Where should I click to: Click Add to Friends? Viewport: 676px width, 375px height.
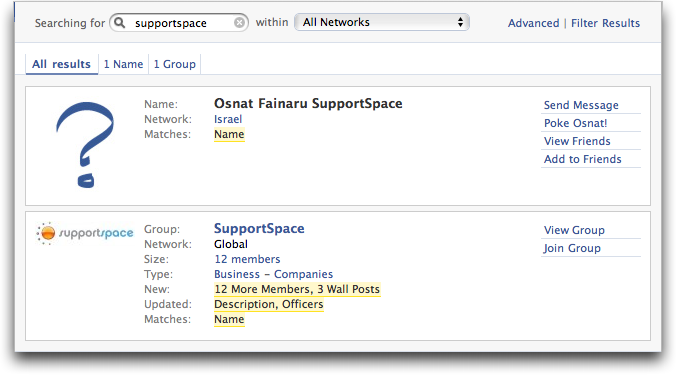582,159
